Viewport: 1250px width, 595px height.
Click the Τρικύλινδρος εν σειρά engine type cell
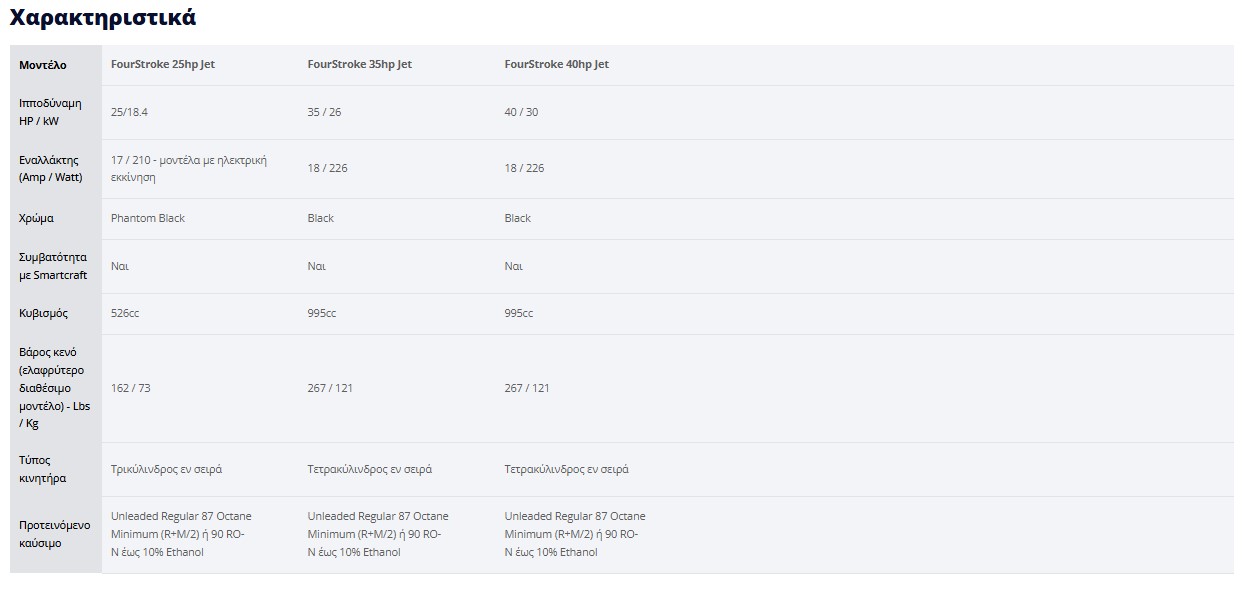[167, 469]
